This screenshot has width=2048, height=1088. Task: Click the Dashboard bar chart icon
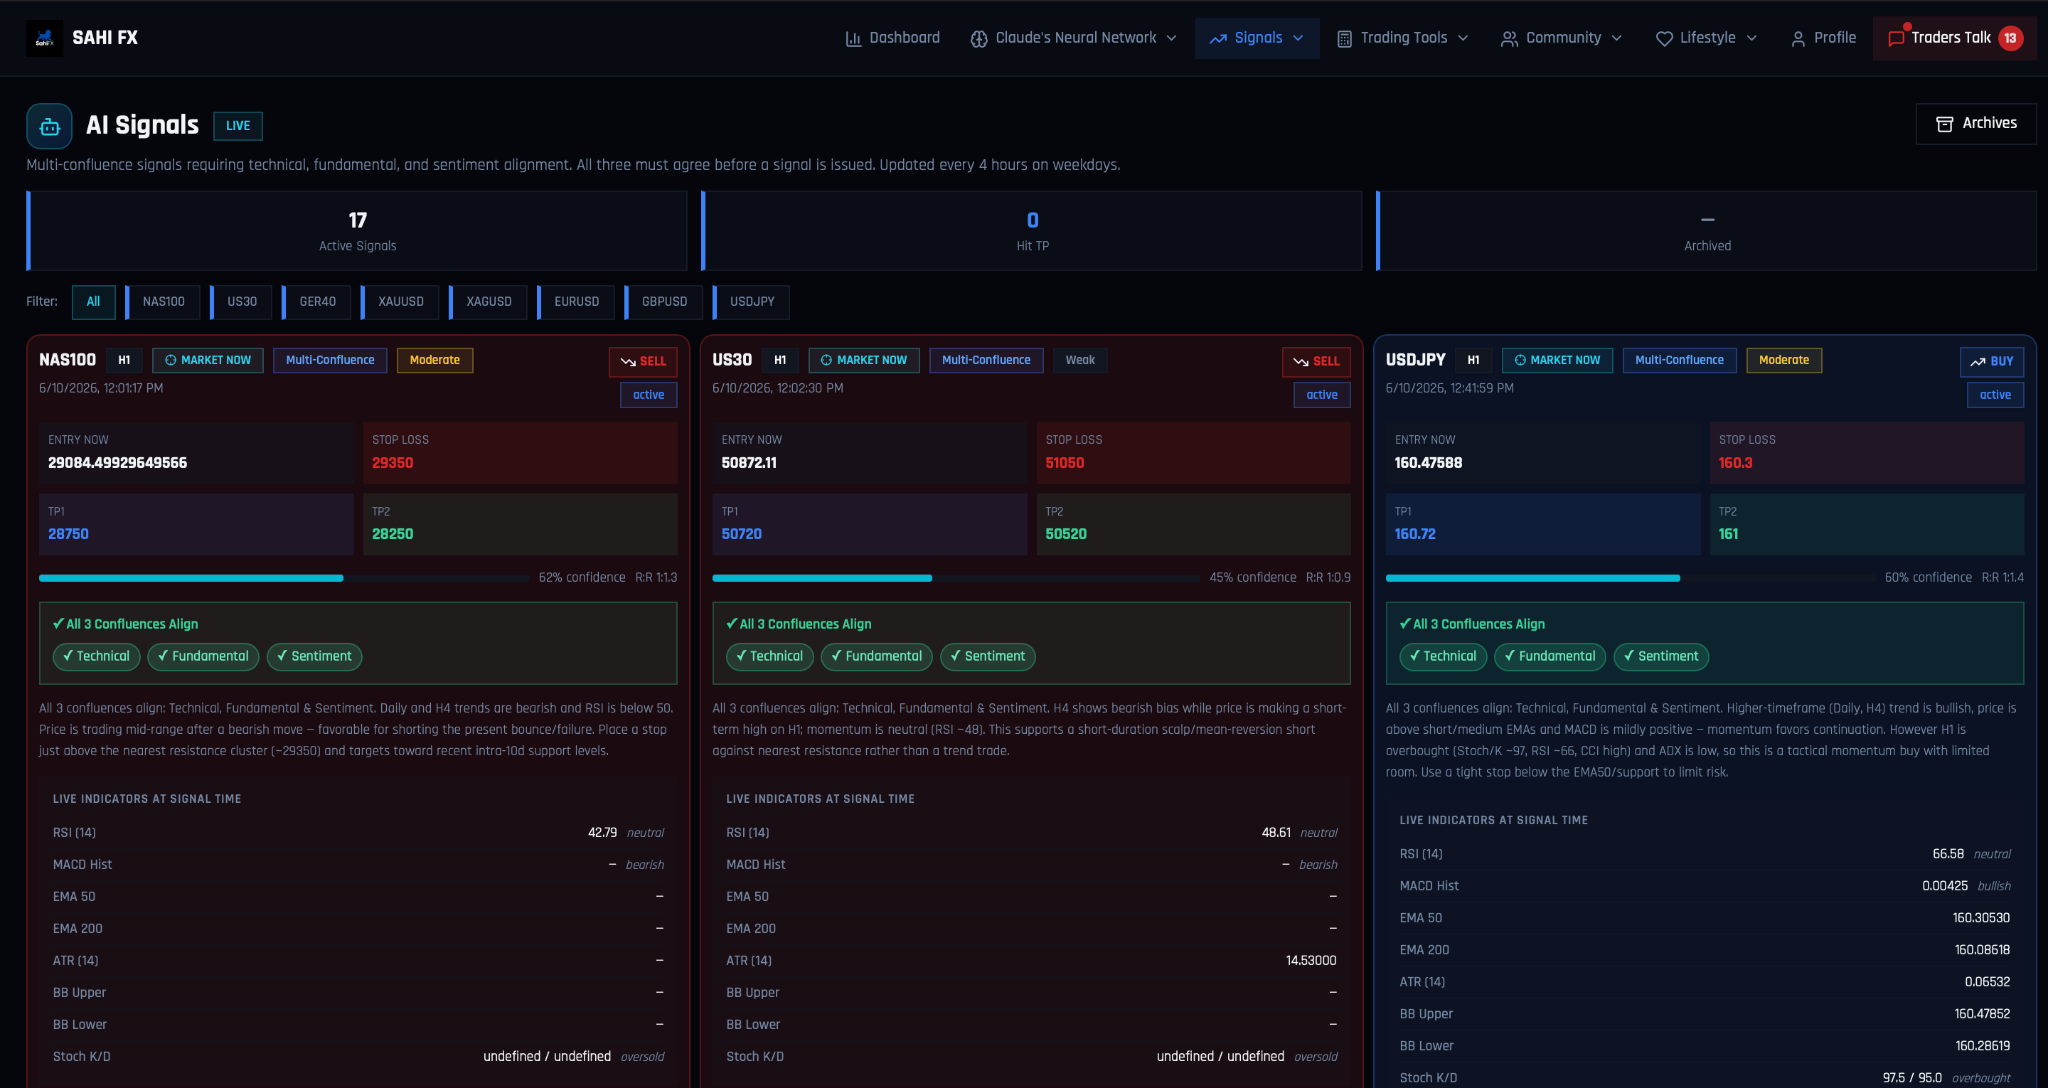click(x=853, y=39)
